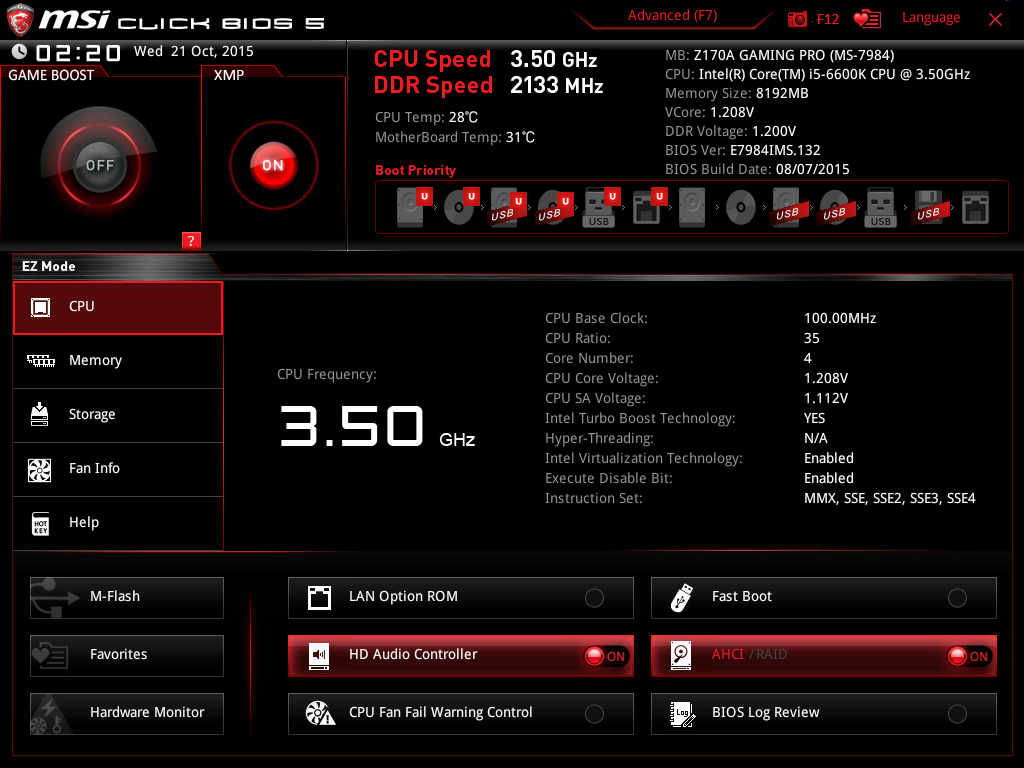Click the UEFI USB key boot icon
Viewport: 1024px width, 768px height.
(x=601, y=208)
